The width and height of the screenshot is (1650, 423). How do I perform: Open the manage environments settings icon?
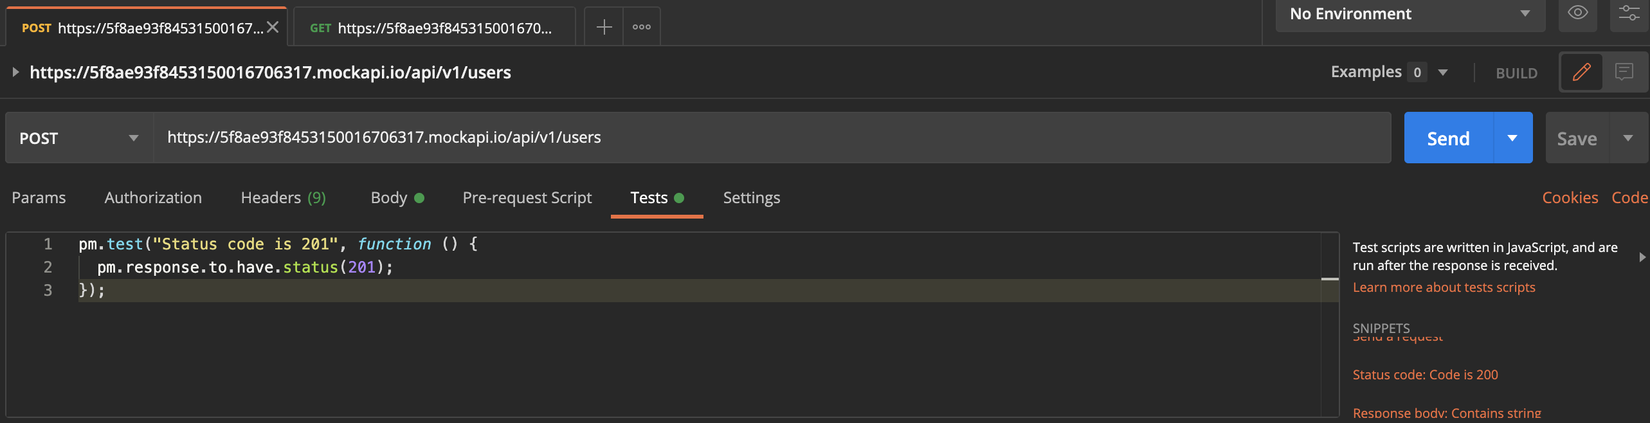point(1628,13)
